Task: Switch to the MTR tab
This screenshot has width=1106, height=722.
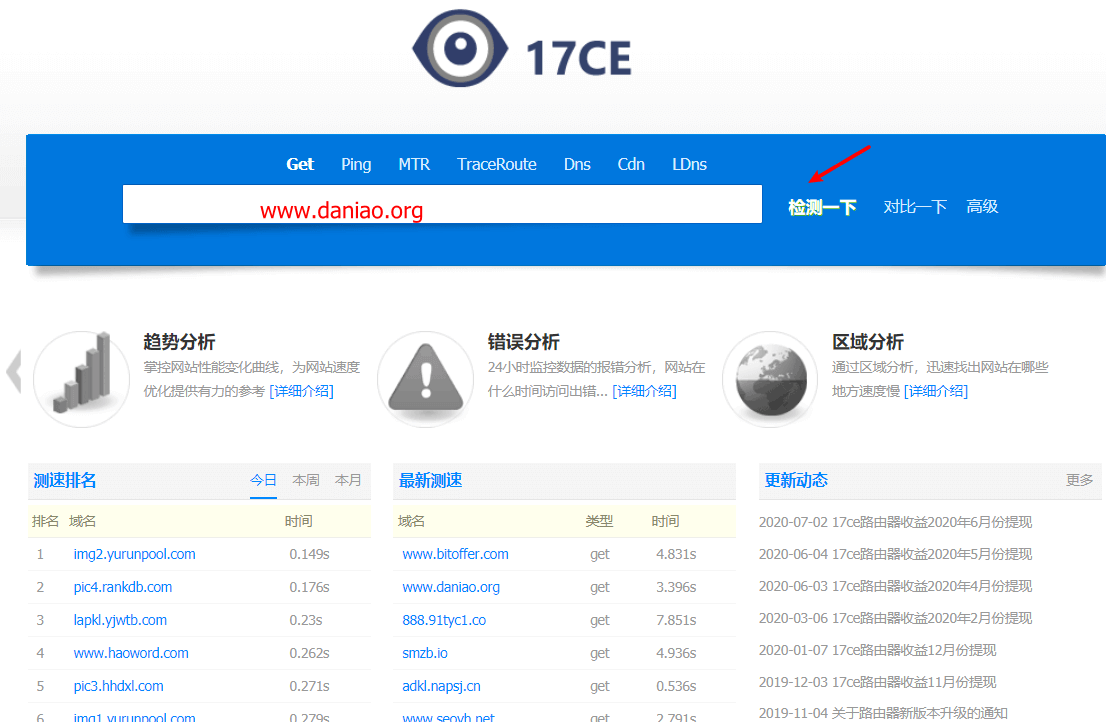Action: pos(414,164)
